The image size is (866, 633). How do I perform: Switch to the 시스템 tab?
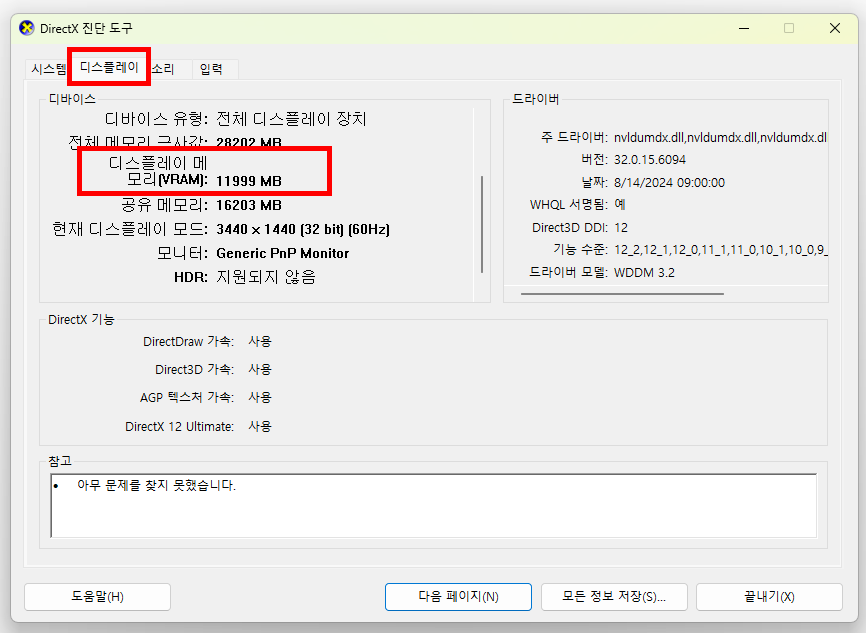point(49,69)
